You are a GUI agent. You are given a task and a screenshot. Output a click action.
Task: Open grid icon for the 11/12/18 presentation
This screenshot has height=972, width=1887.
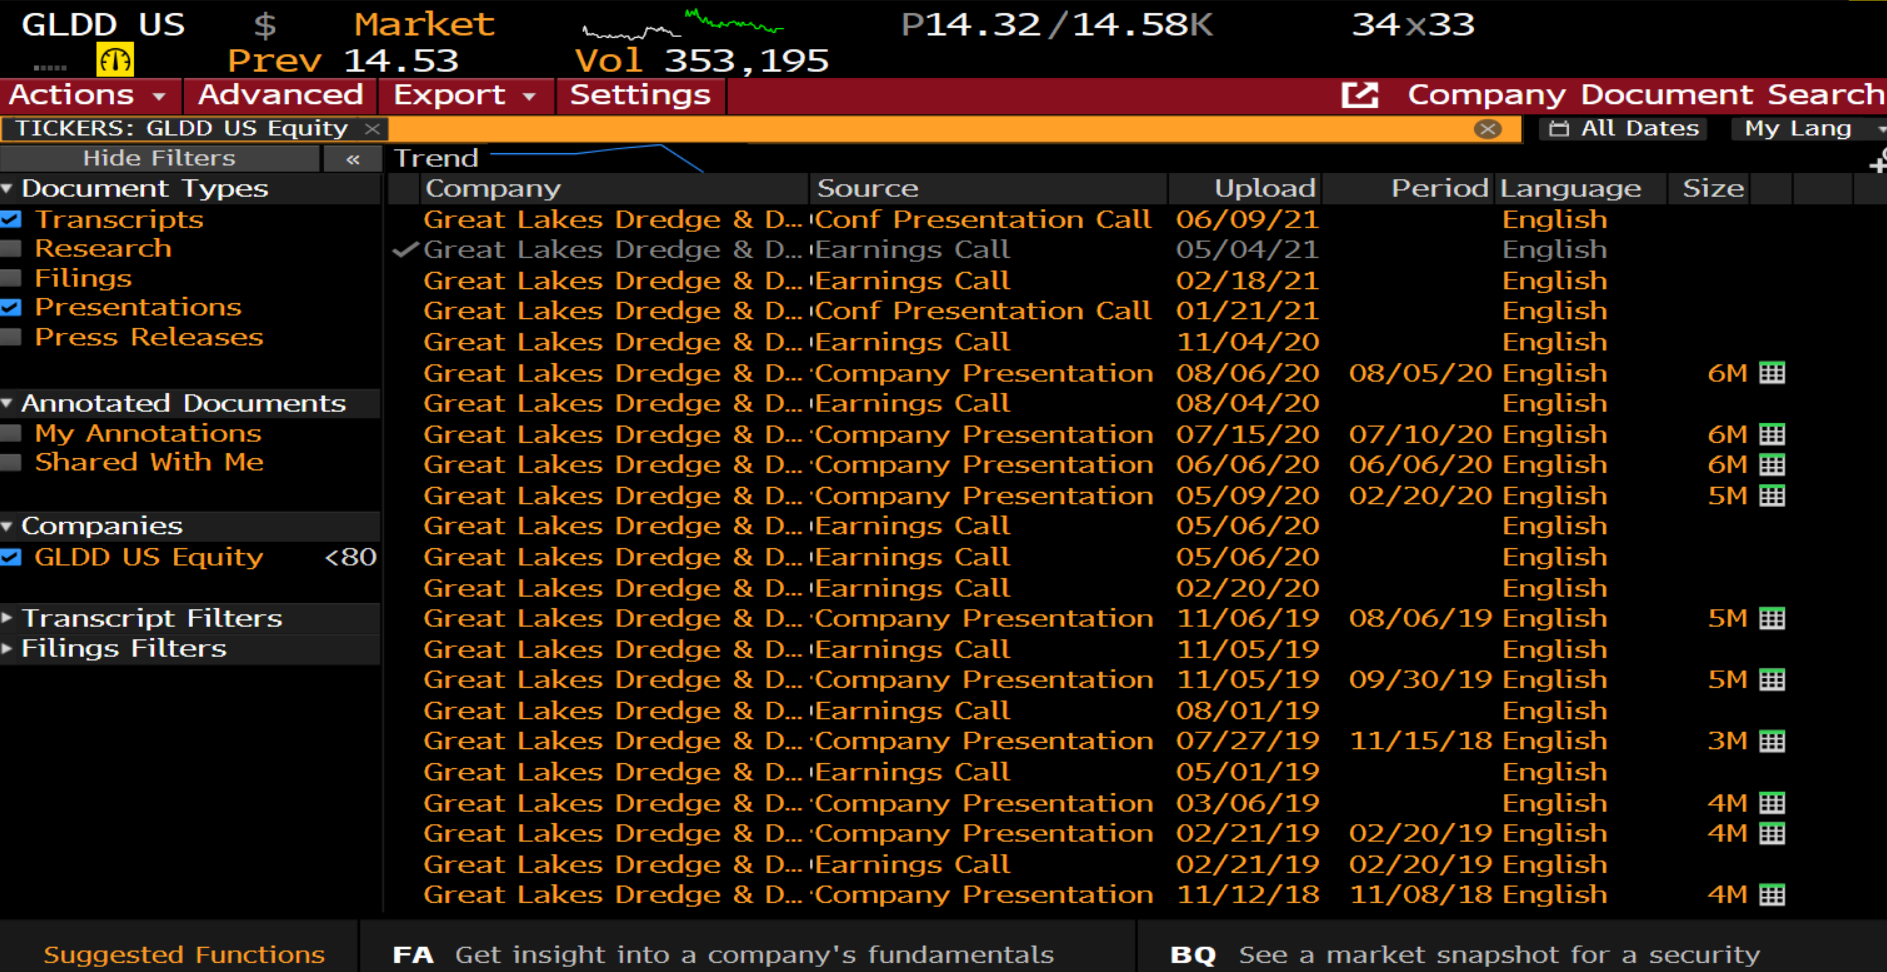[x=1772, y=895]
